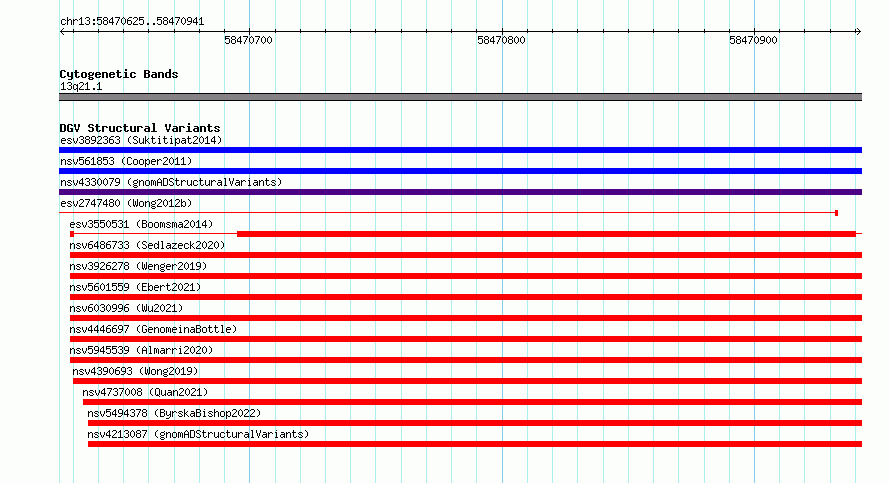Click the nsv4330079 (gnomADStructuralVariants) label
890x483 pixels.
click(171, 182)
